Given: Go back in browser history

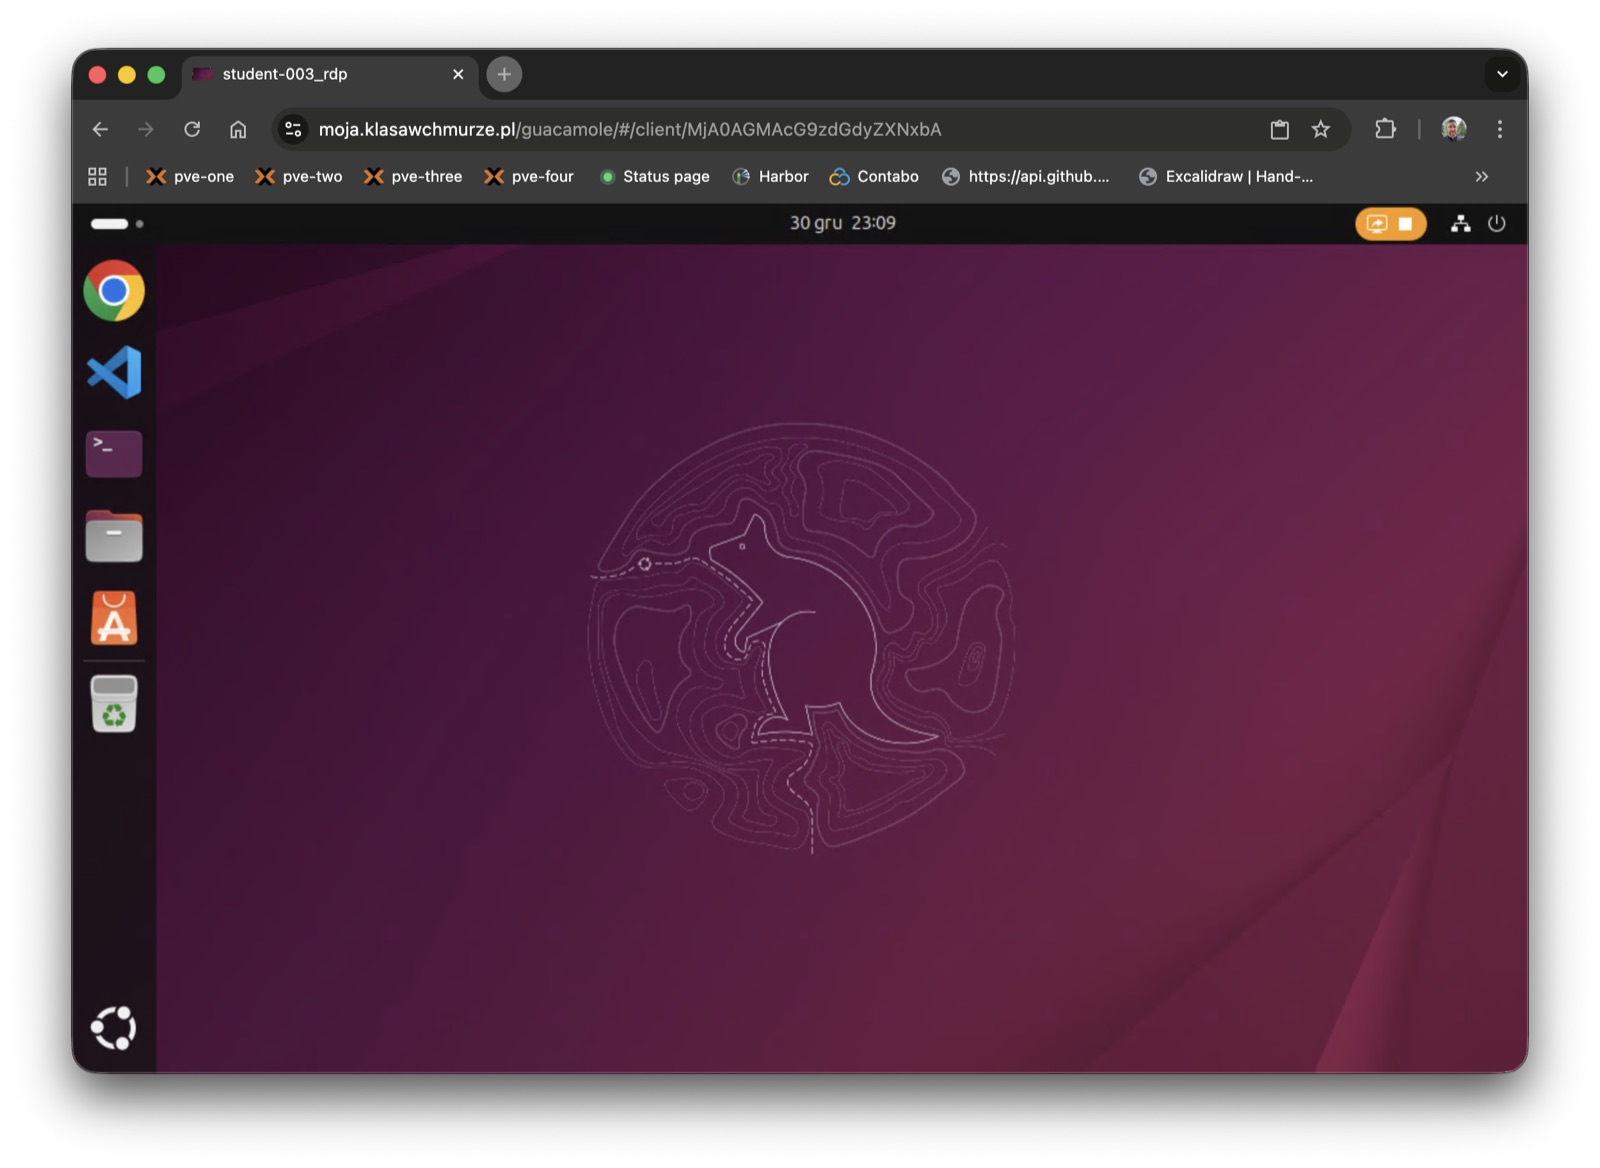Looking at the screenshot, I should coord(100,129).
